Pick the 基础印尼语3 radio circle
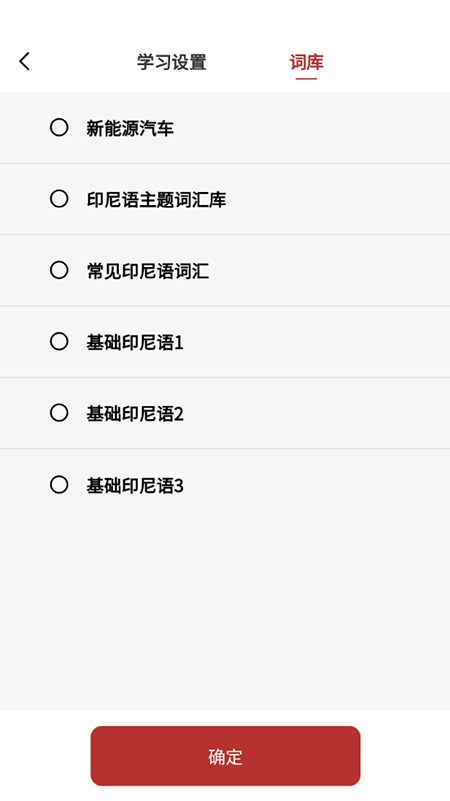This screenshot has width=450, height=801. click(x=59, y=484)
